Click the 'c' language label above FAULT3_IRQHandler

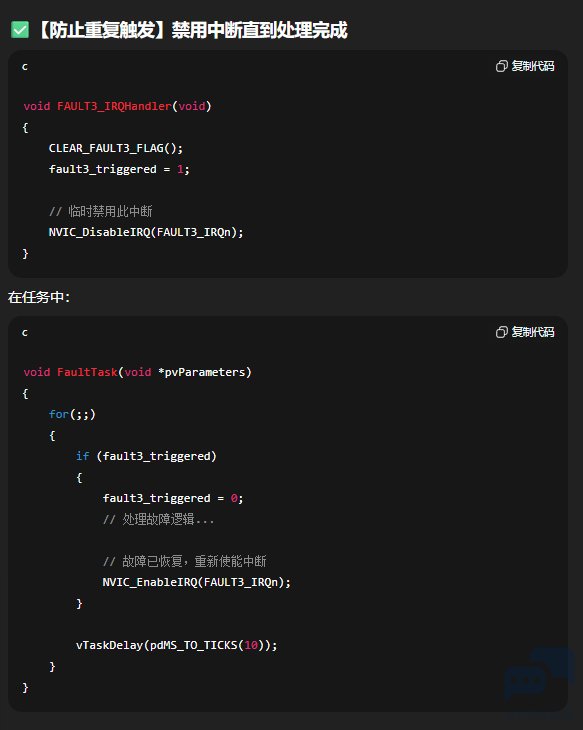(x=25, y=67)
